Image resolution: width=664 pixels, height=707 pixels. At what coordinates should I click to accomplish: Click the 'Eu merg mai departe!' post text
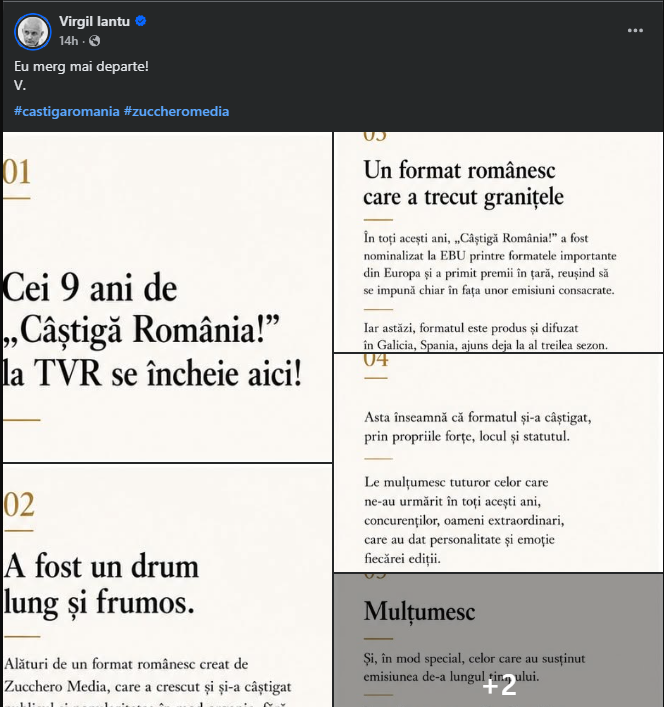[81, 66]
